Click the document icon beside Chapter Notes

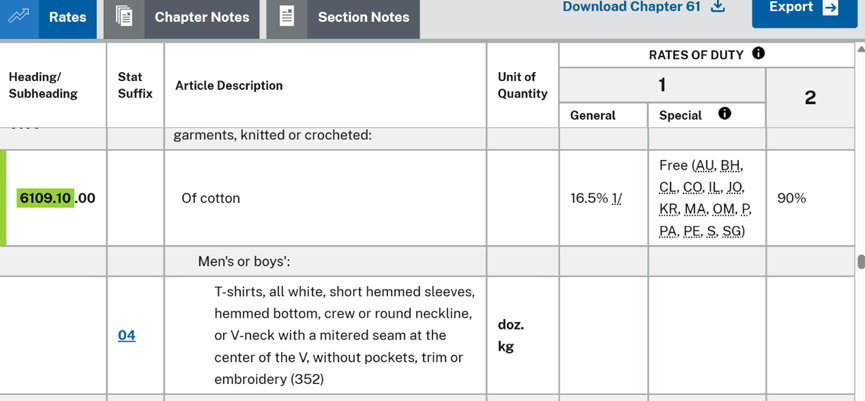(125, 17)
